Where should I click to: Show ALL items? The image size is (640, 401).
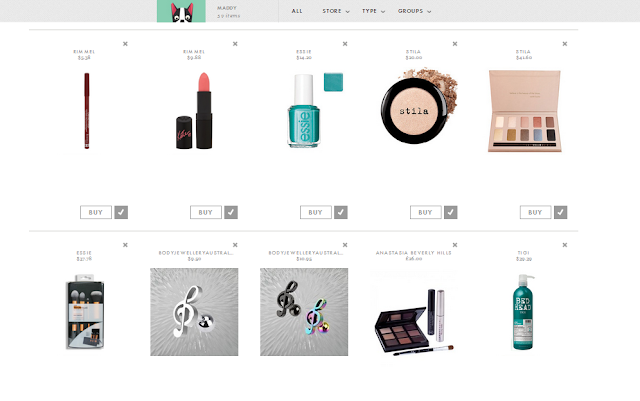[297, 11]
